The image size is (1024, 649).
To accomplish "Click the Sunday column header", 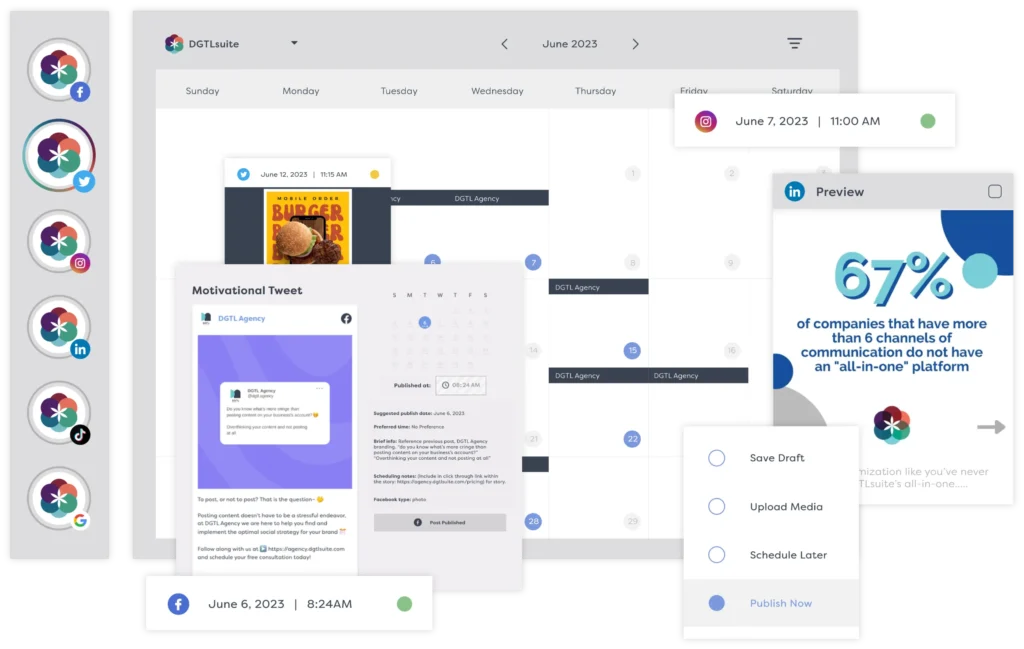I will pyautogui.click(x=202, y=91).
